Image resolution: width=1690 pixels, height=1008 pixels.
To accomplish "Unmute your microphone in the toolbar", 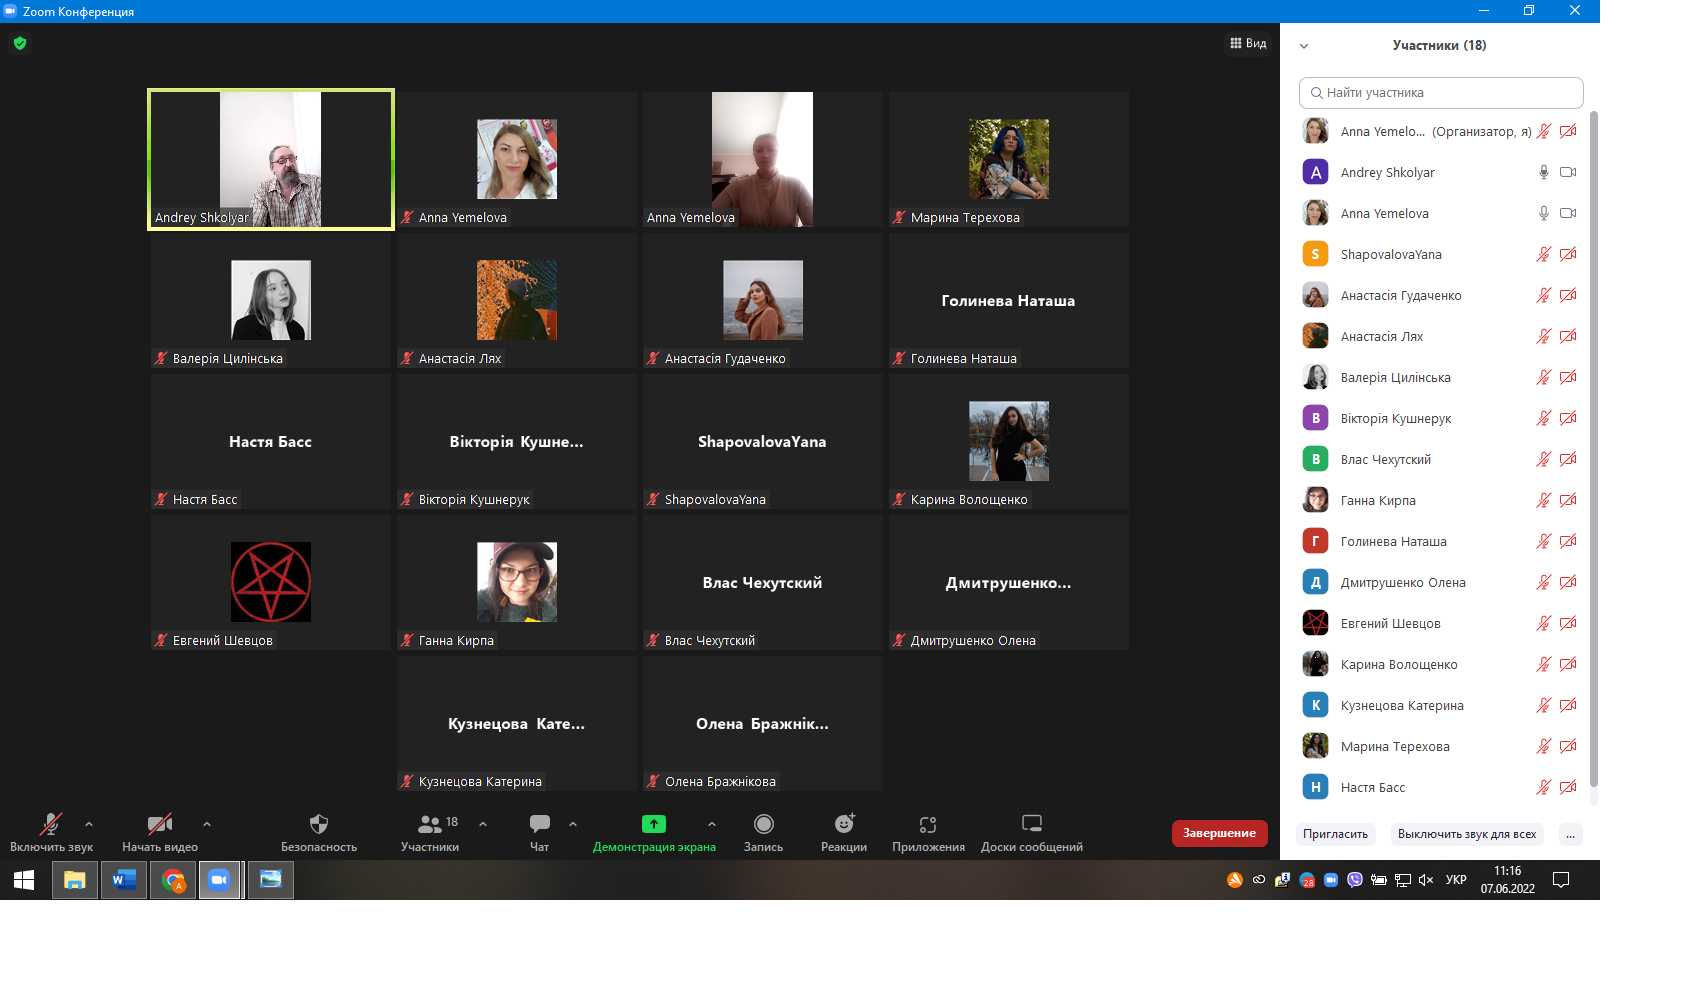I will tap(51, 832).
